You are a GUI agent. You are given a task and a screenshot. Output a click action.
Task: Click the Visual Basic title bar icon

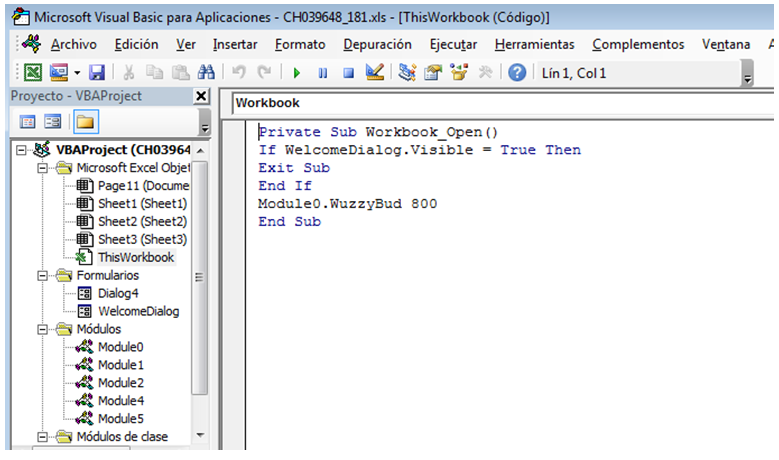[x=21, y=17]
